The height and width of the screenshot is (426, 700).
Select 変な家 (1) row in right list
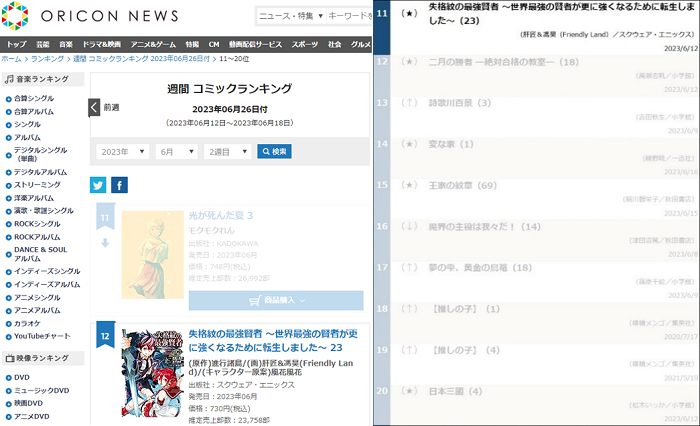pos(536,158)
